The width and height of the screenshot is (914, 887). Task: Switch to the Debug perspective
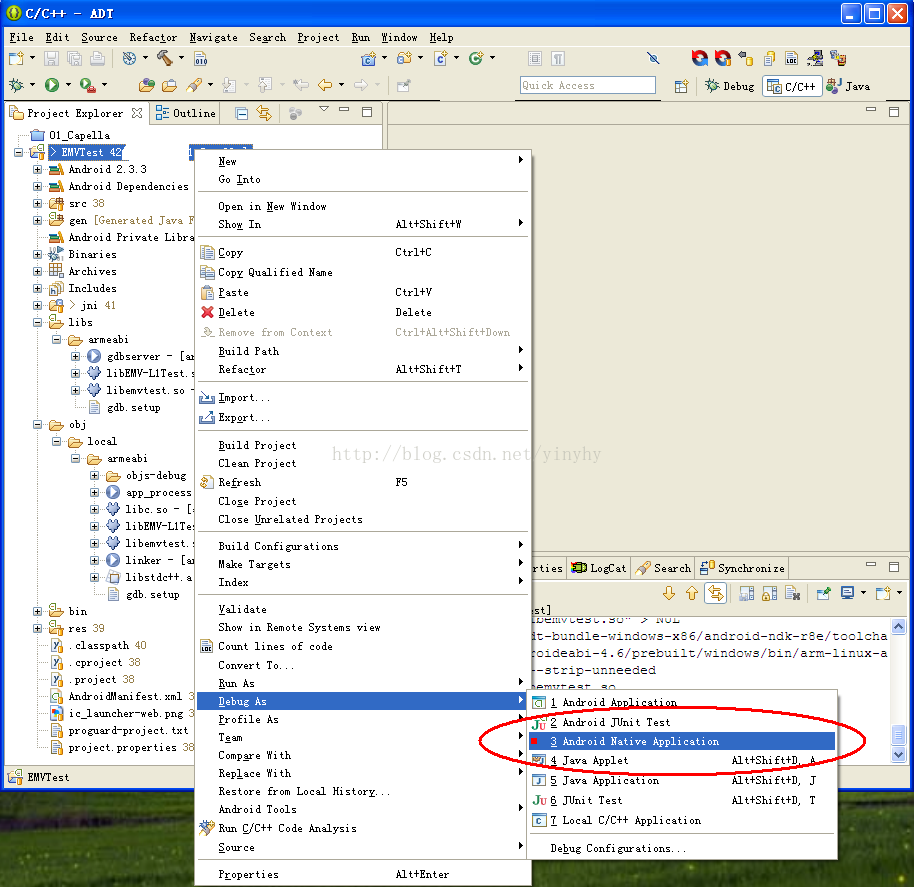[730, 86]
